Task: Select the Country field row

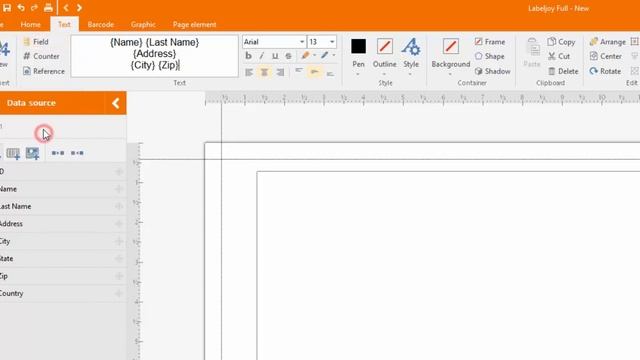Action: (63, 293)
